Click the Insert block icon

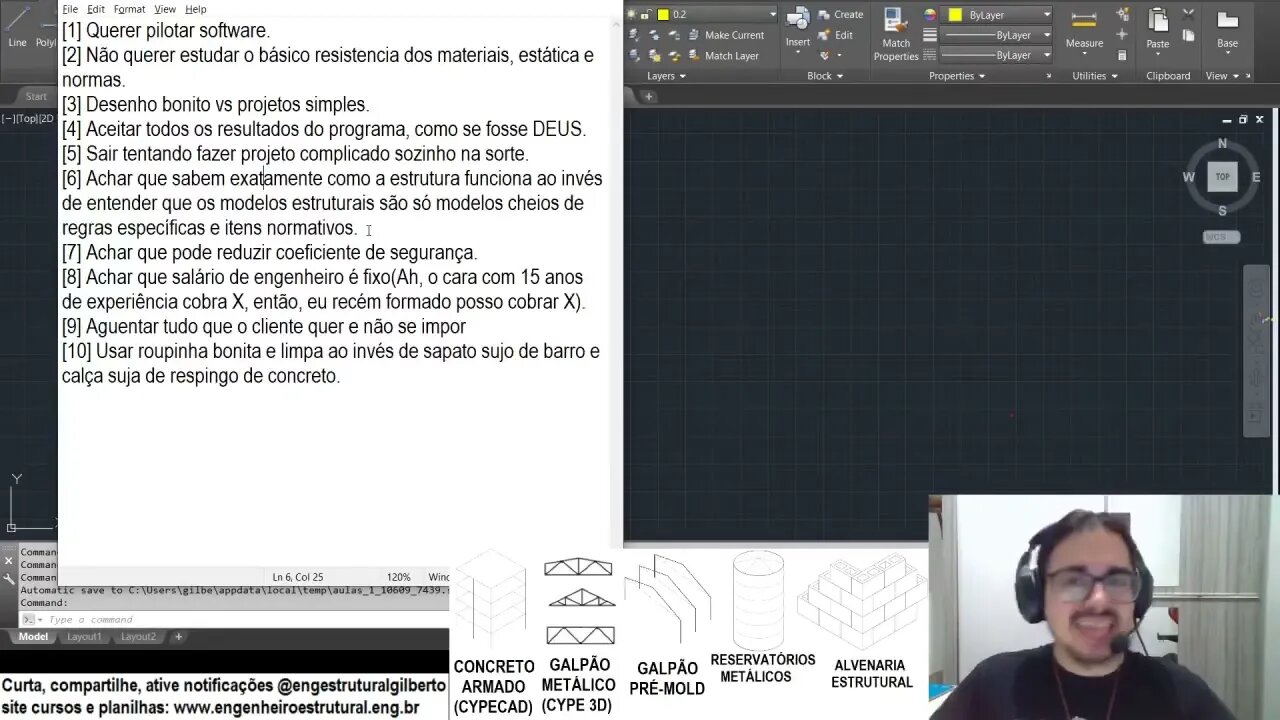[797, 19]
